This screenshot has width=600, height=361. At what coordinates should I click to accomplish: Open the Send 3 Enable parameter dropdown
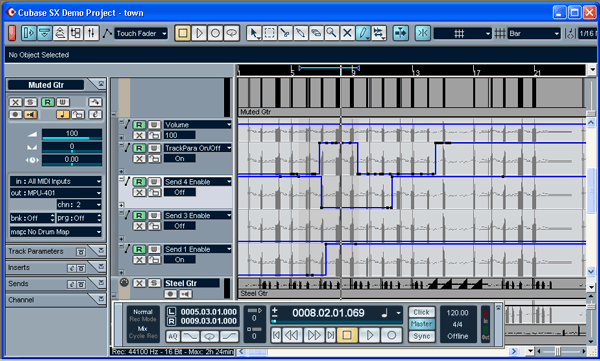(x=197, y=216)
